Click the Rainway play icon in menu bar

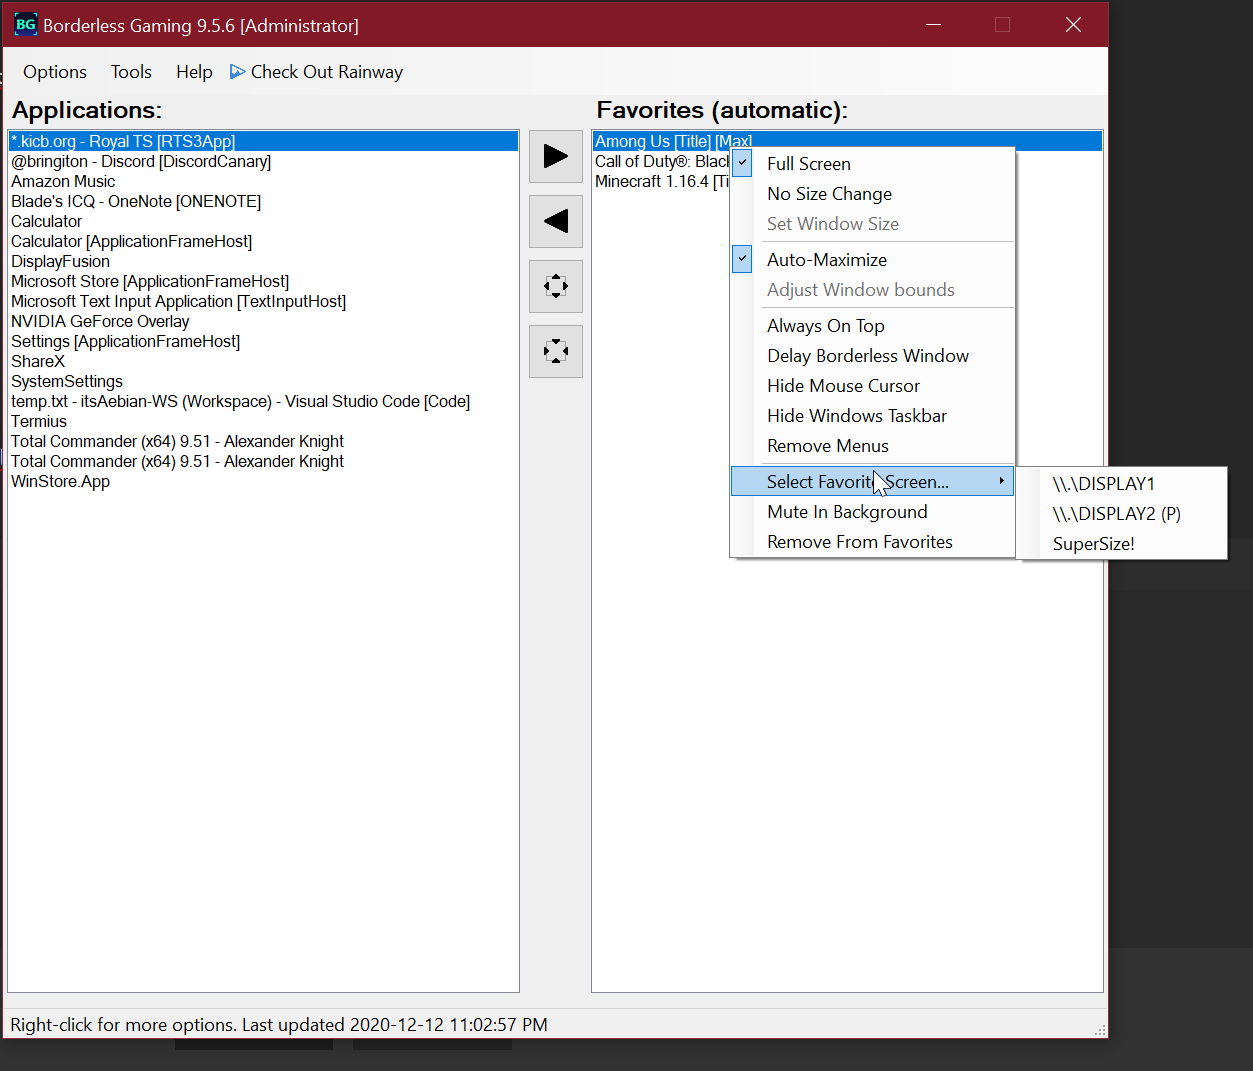[237, 72]
